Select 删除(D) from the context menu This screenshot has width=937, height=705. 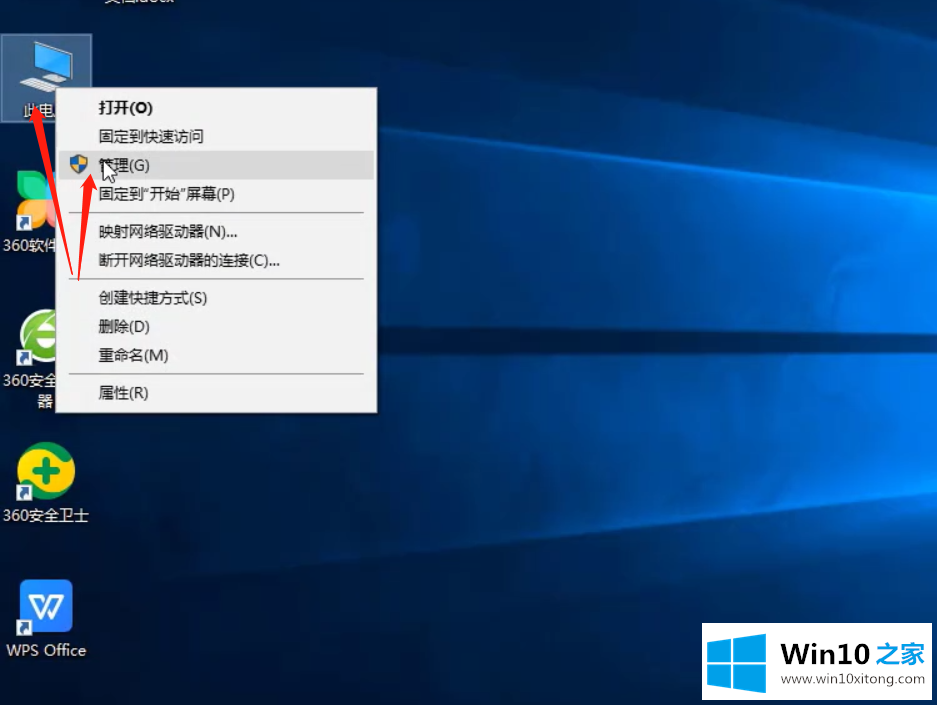(216, 326)
